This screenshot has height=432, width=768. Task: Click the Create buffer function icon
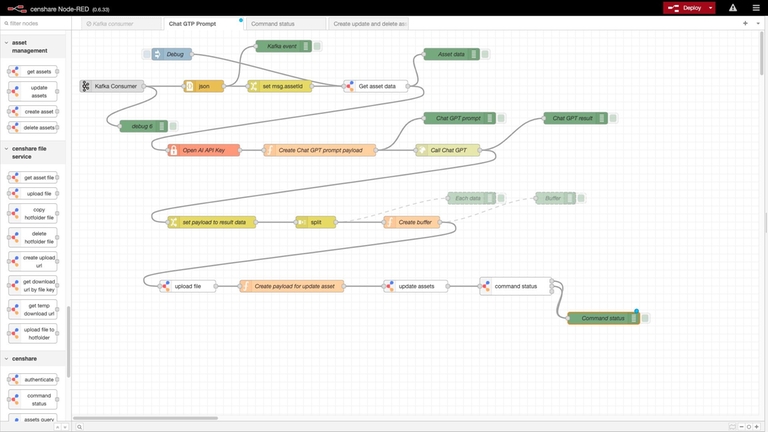(x=389, y=222)
